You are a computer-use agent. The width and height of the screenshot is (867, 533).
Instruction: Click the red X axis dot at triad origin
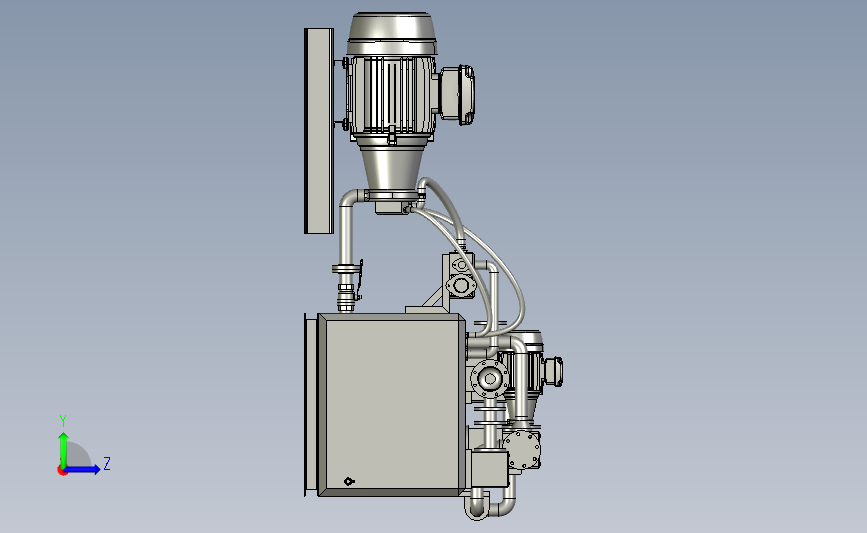[x=62, y=471]
